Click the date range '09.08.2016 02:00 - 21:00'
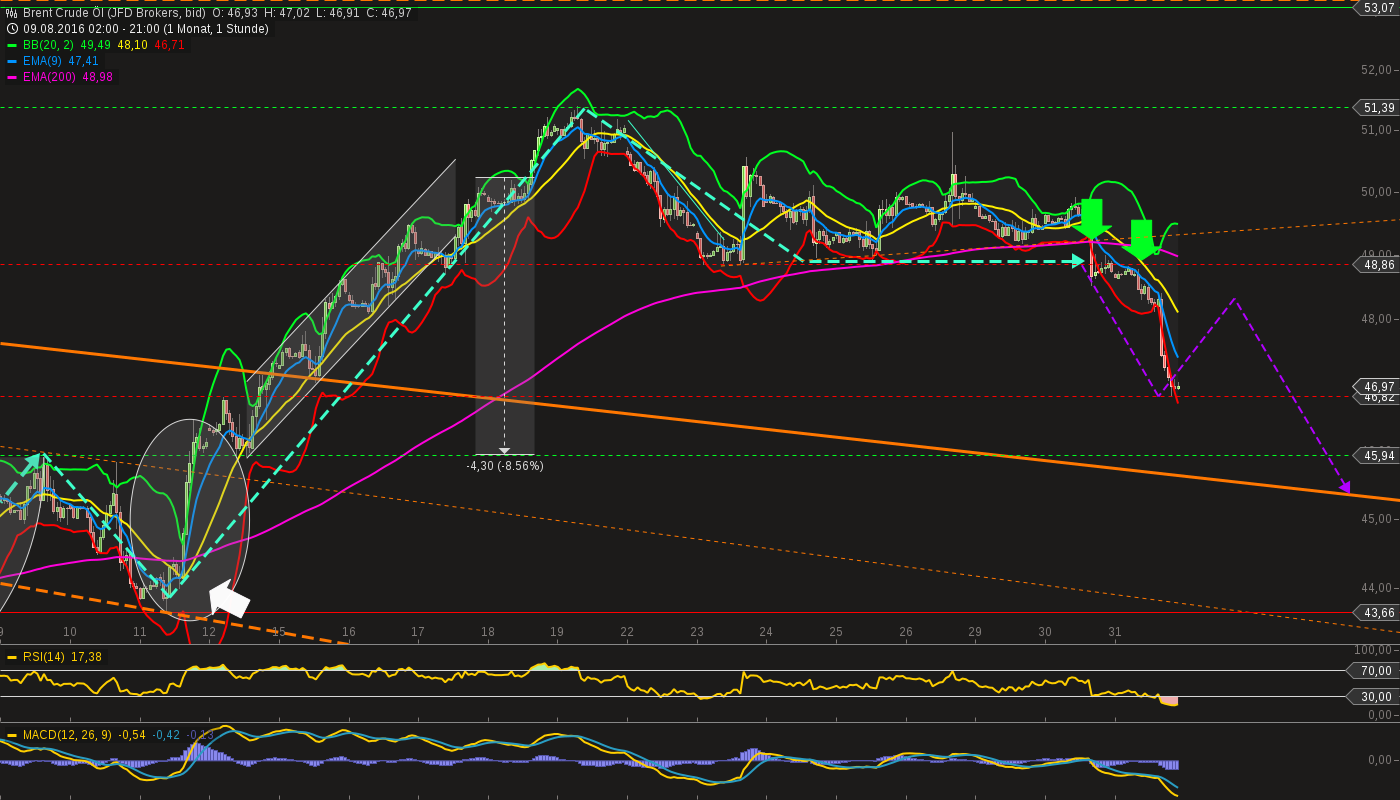 (91, 29)
